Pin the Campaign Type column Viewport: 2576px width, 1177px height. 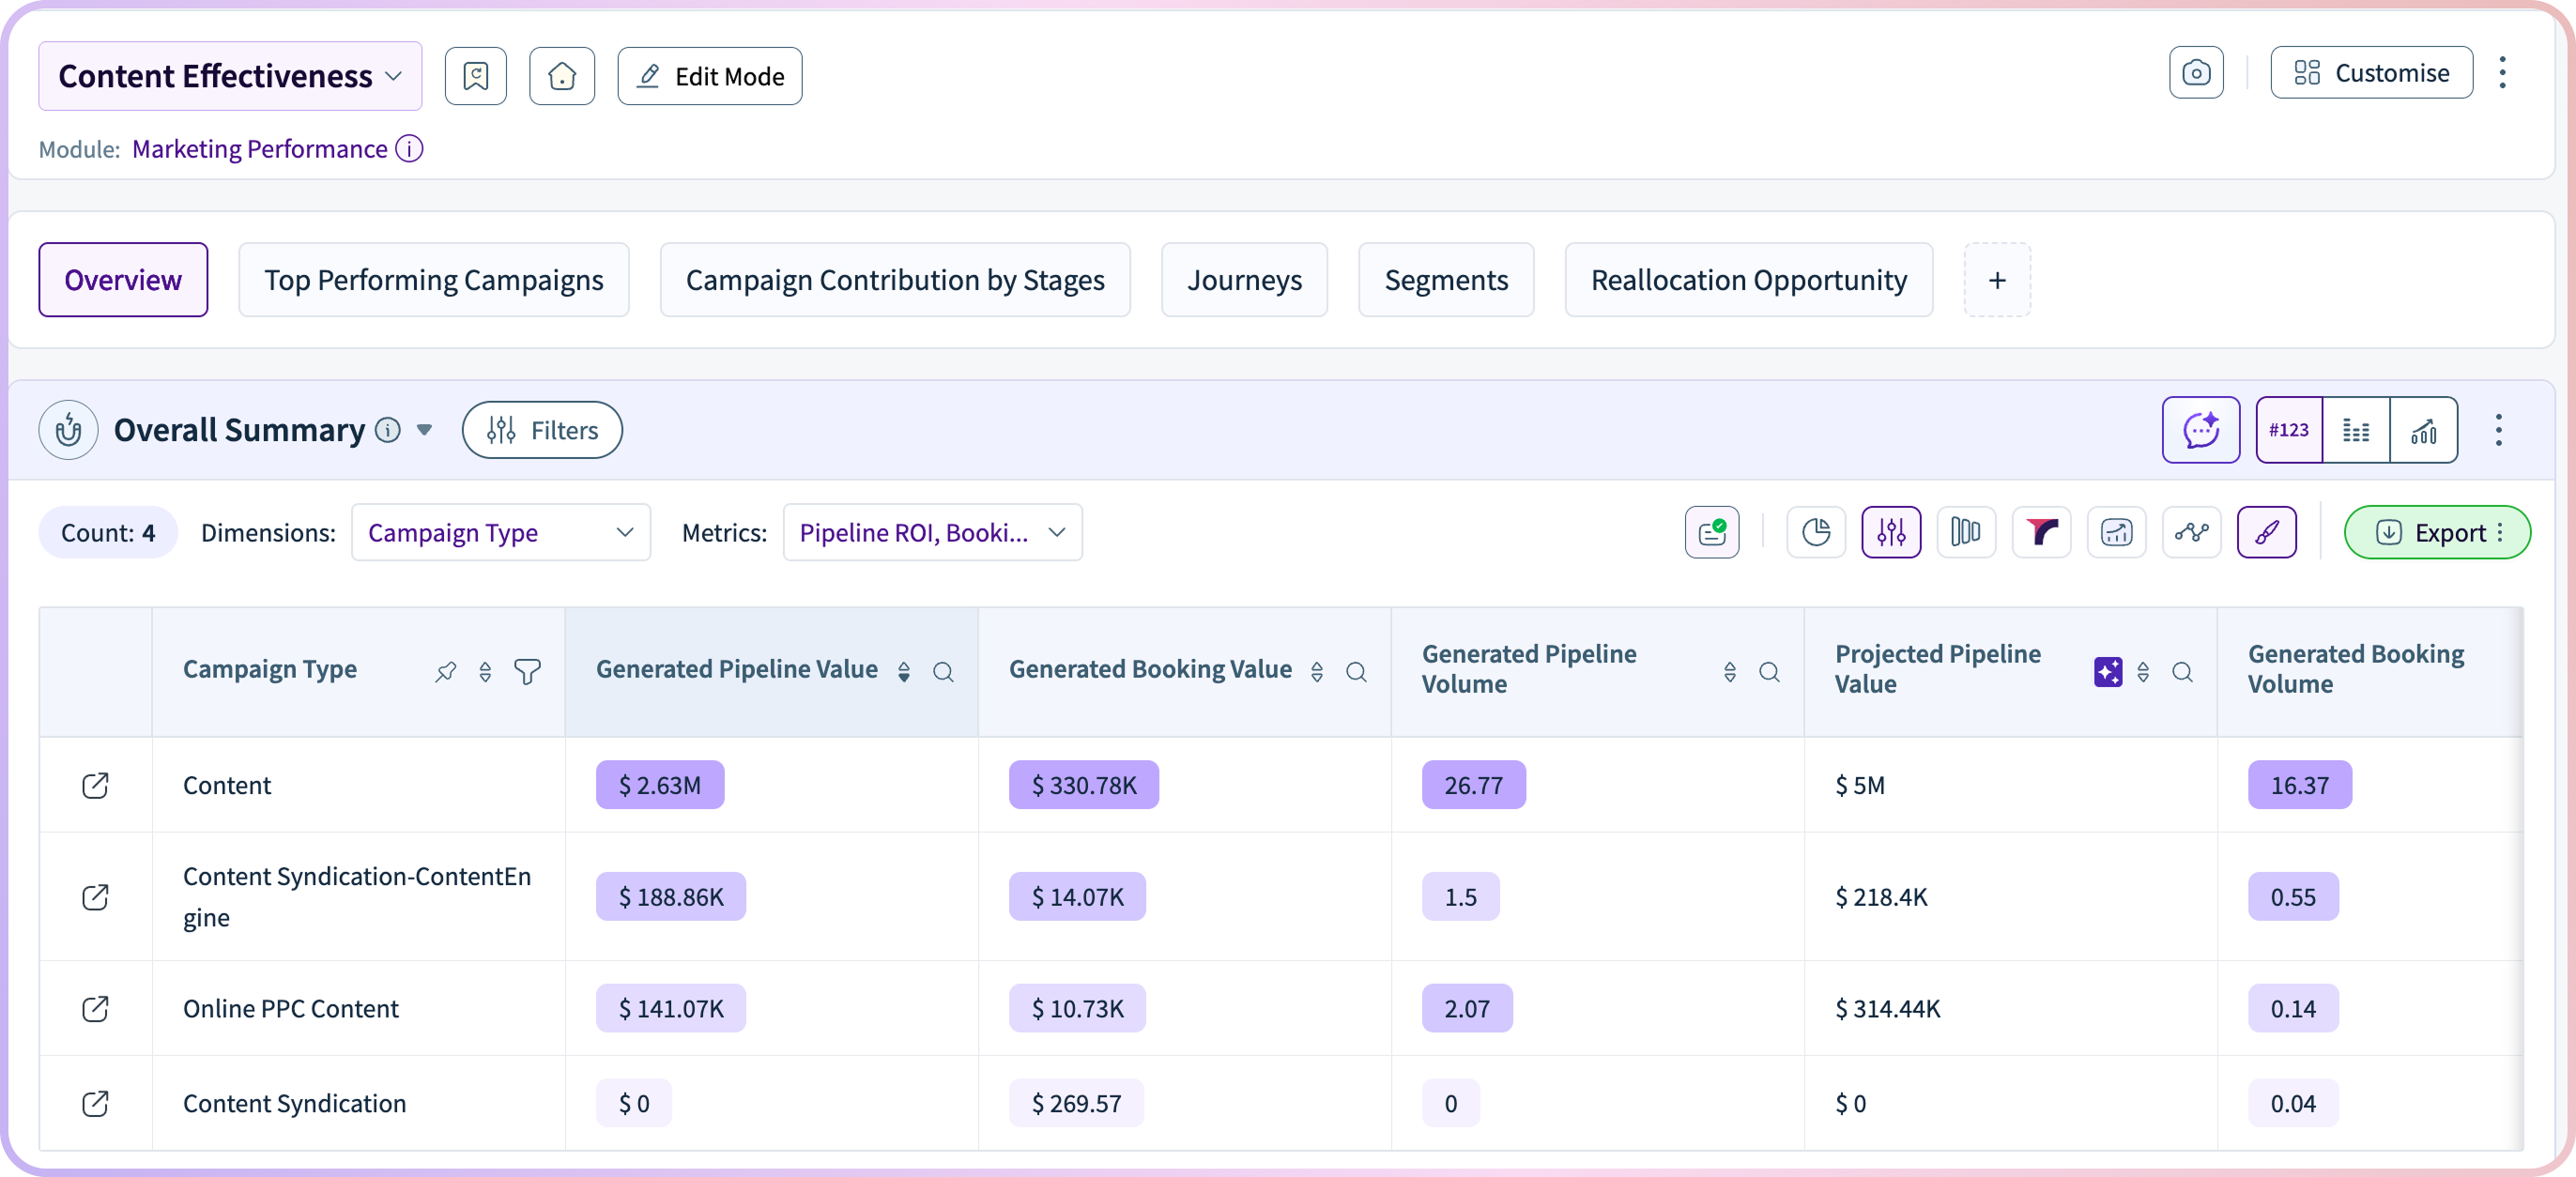pos(446,671)
